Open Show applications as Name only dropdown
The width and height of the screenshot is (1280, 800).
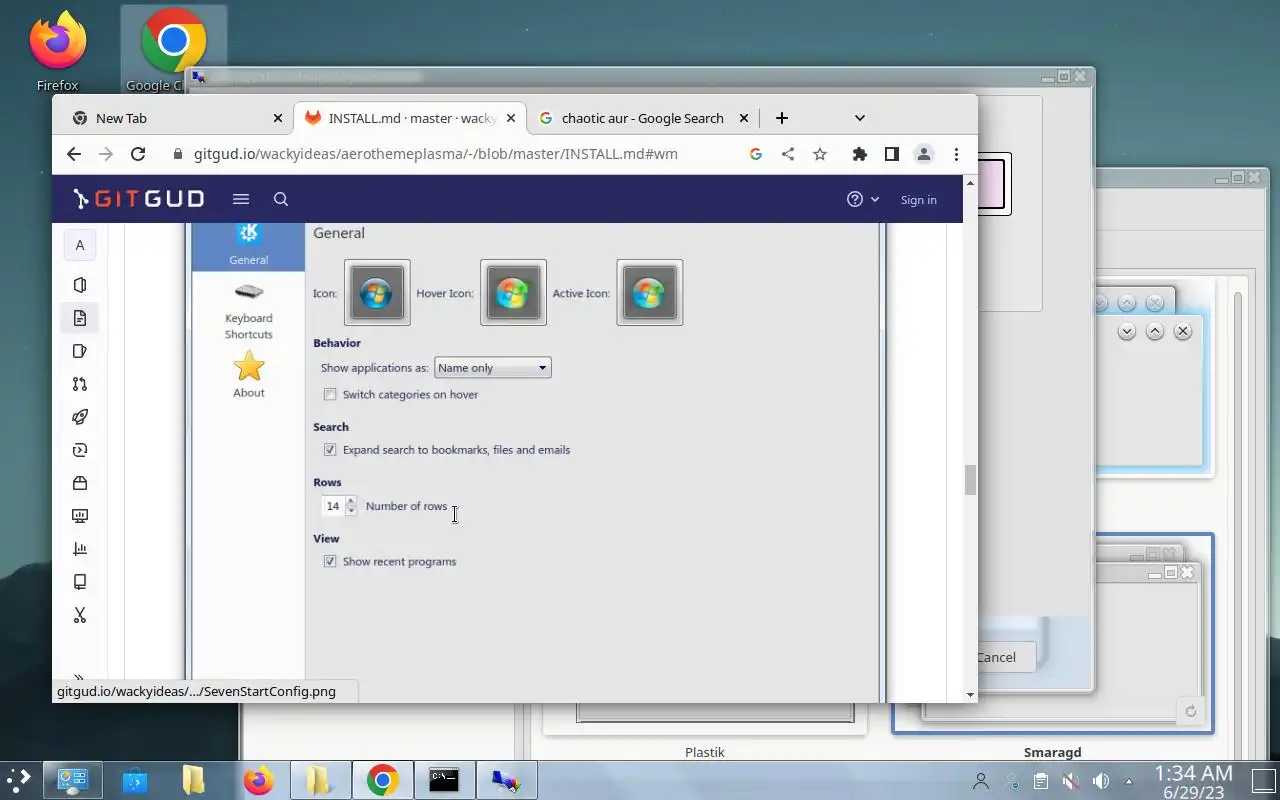(492, 368)
